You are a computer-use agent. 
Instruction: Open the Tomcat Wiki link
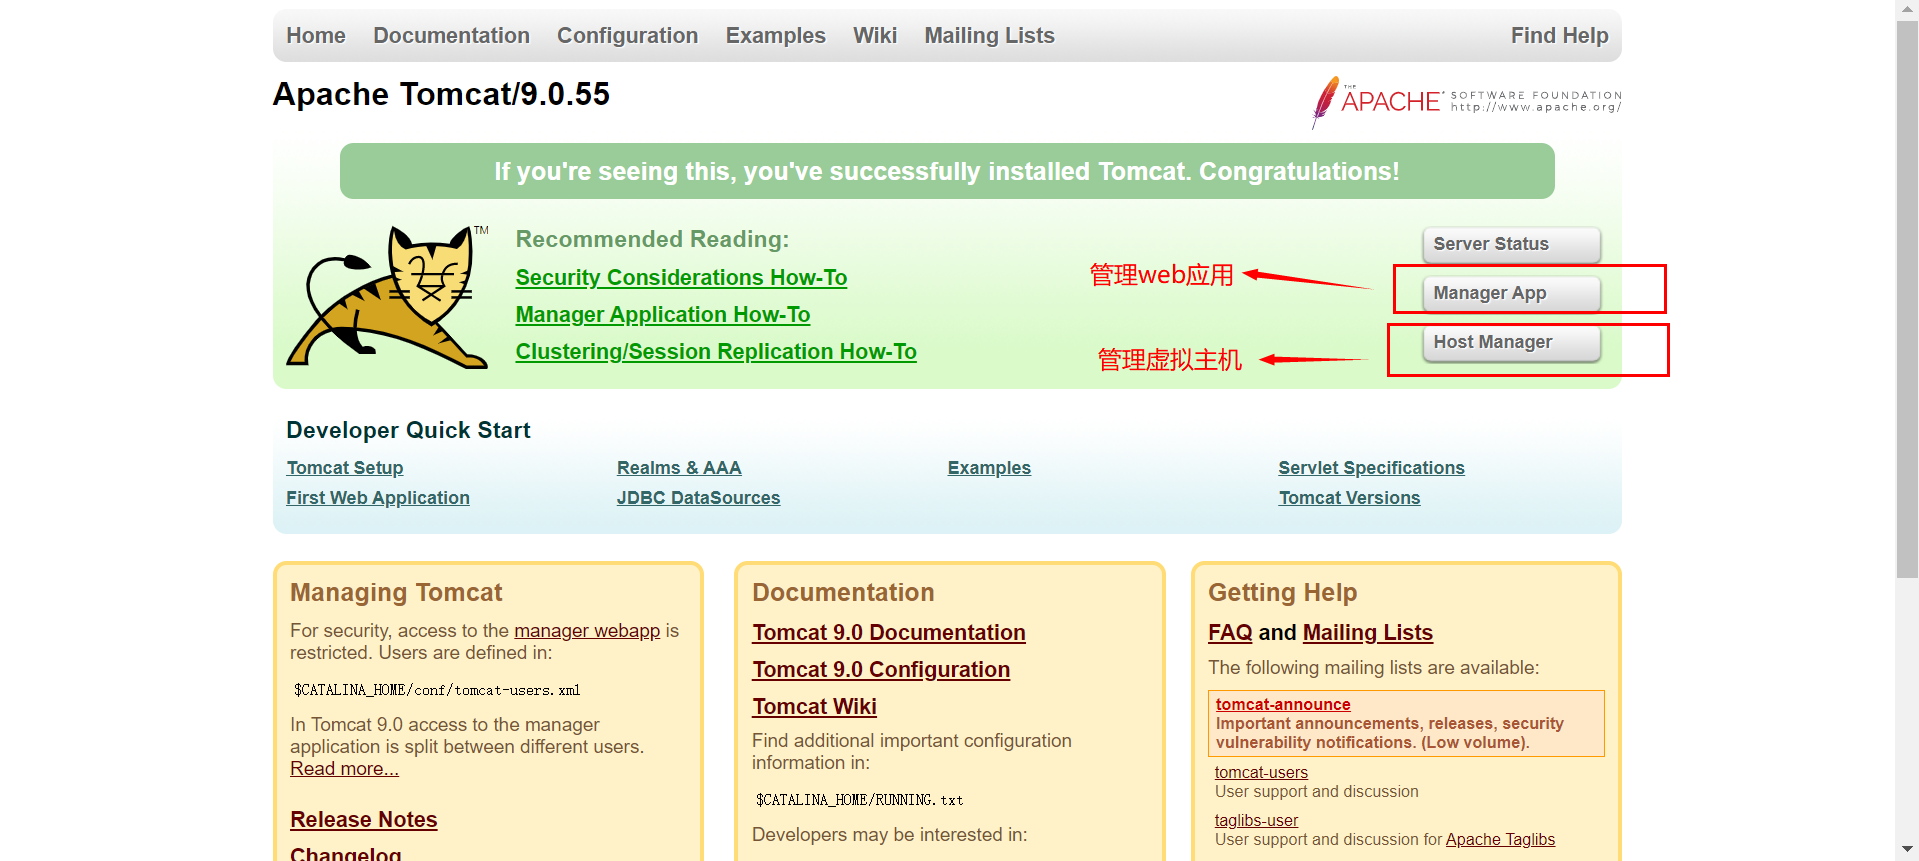pyautogui.click(x=814, y=707)
